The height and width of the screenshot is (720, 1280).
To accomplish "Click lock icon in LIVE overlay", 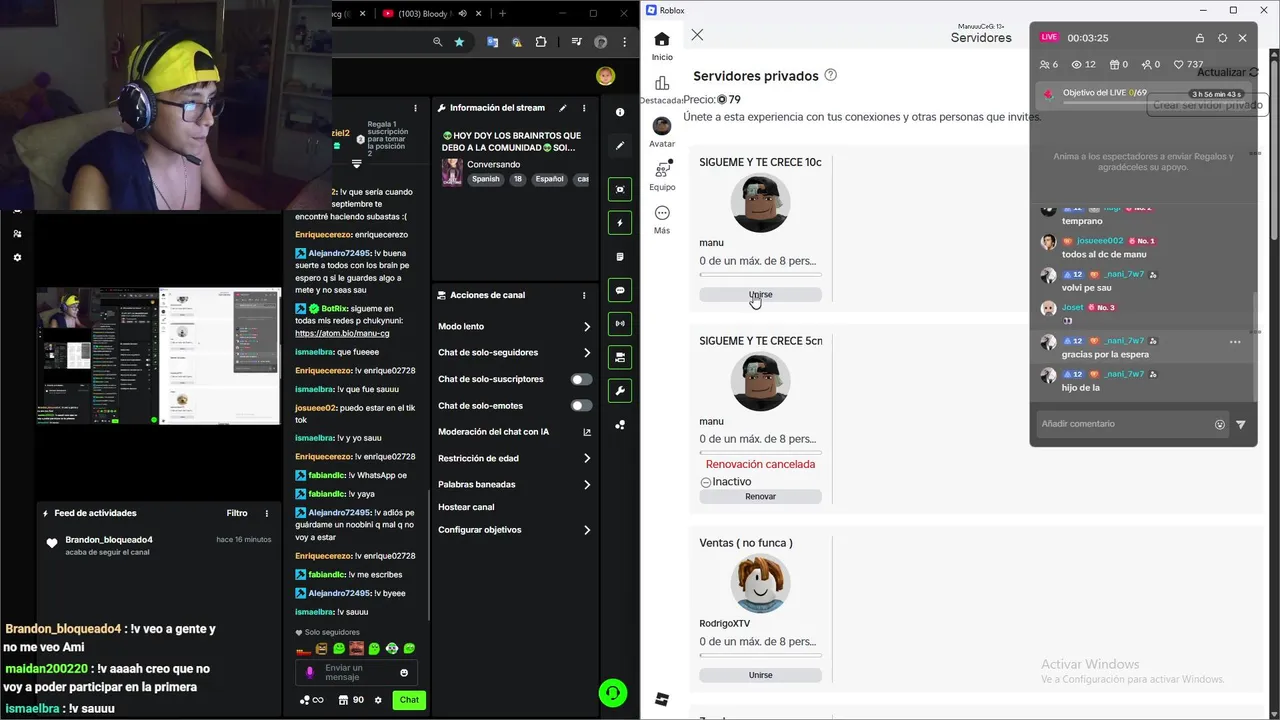I will click(1200, 38).
